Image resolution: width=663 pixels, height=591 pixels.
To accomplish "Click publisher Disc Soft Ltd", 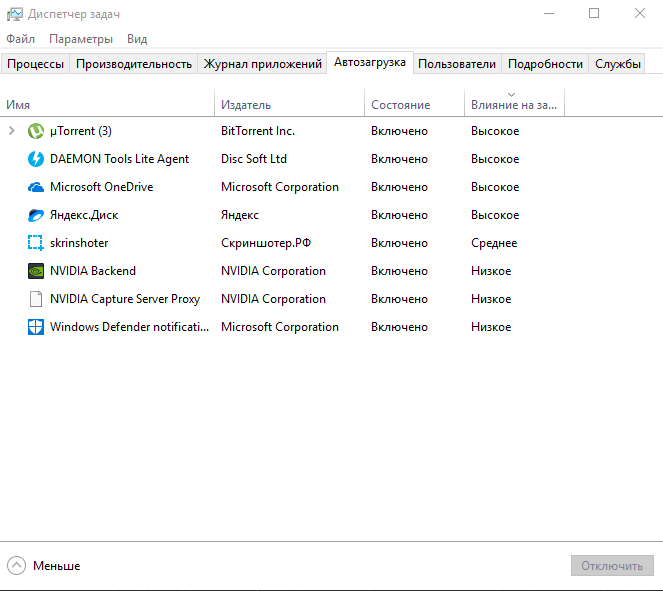I will click(x=254, y=159).
